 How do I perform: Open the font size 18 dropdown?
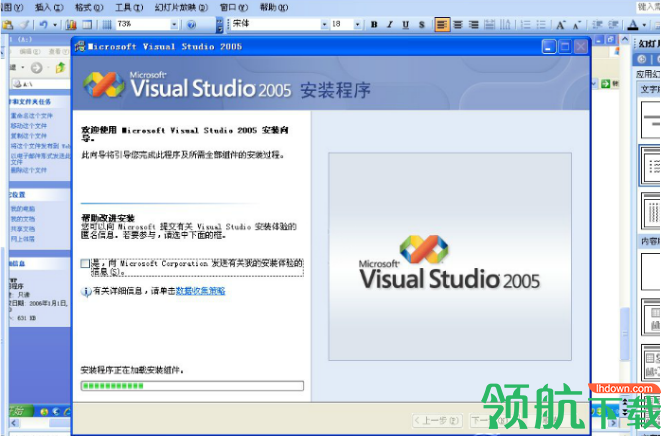pos(357,24)
